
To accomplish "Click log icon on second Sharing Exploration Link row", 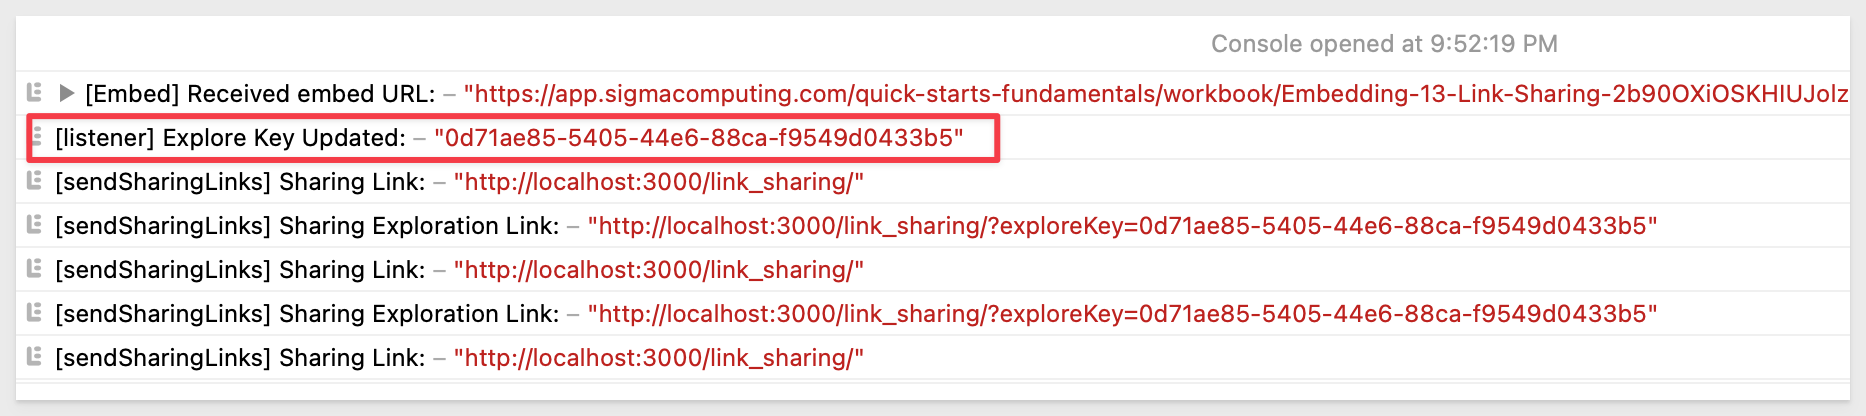I will click(x=35, y=313).
